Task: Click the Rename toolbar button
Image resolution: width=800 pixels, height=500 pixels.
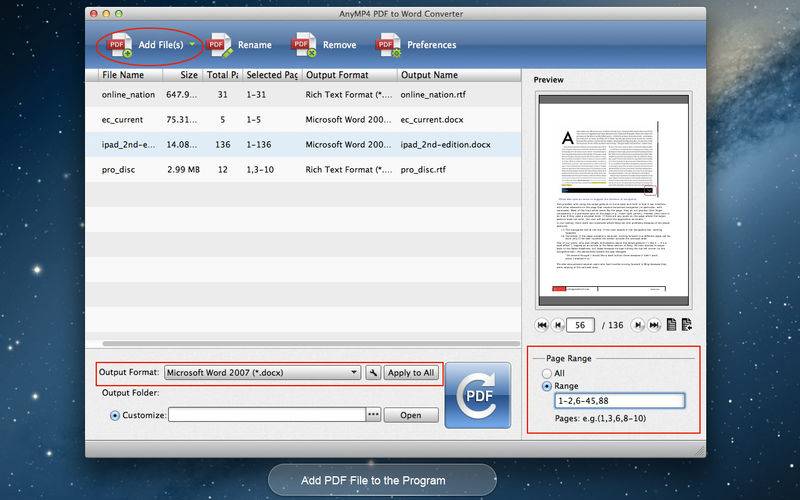Action: click(240, 45)
